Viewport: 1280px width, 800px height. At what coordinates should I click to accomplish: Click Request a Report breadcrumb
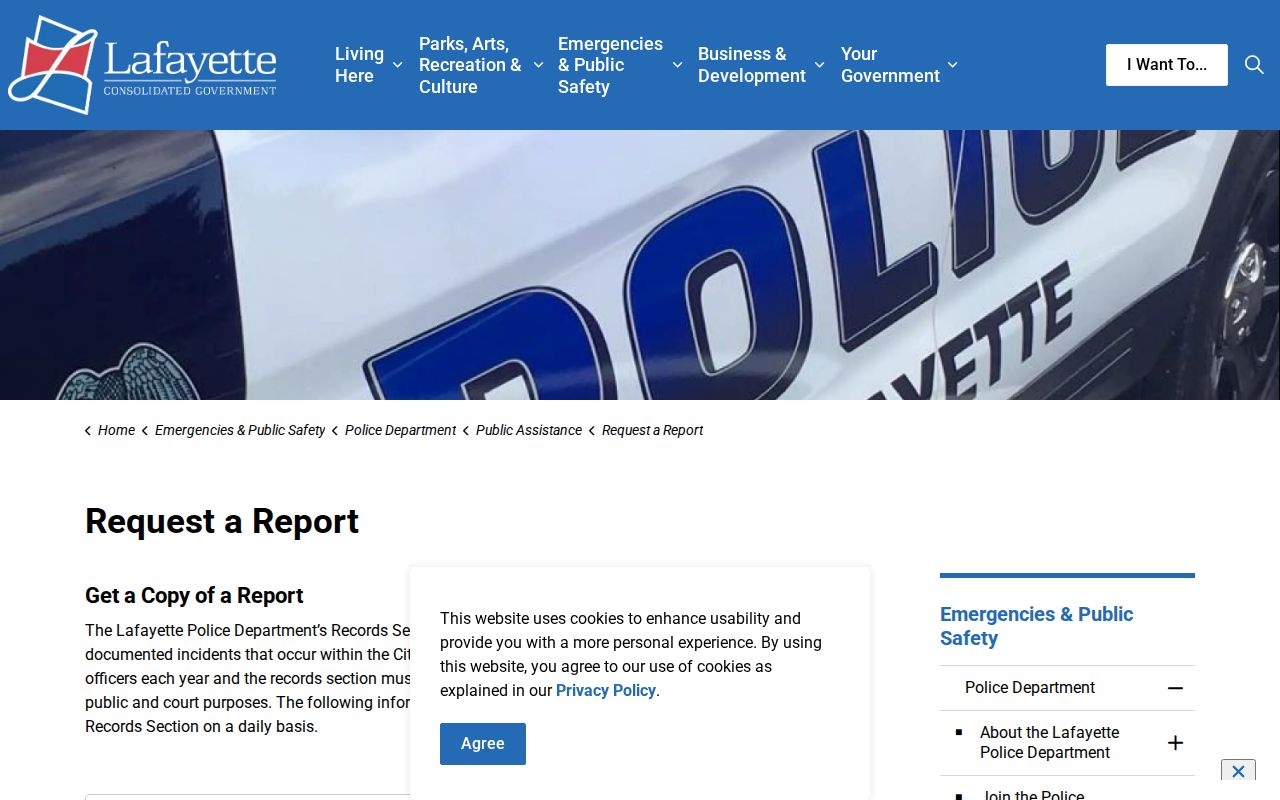652,430
